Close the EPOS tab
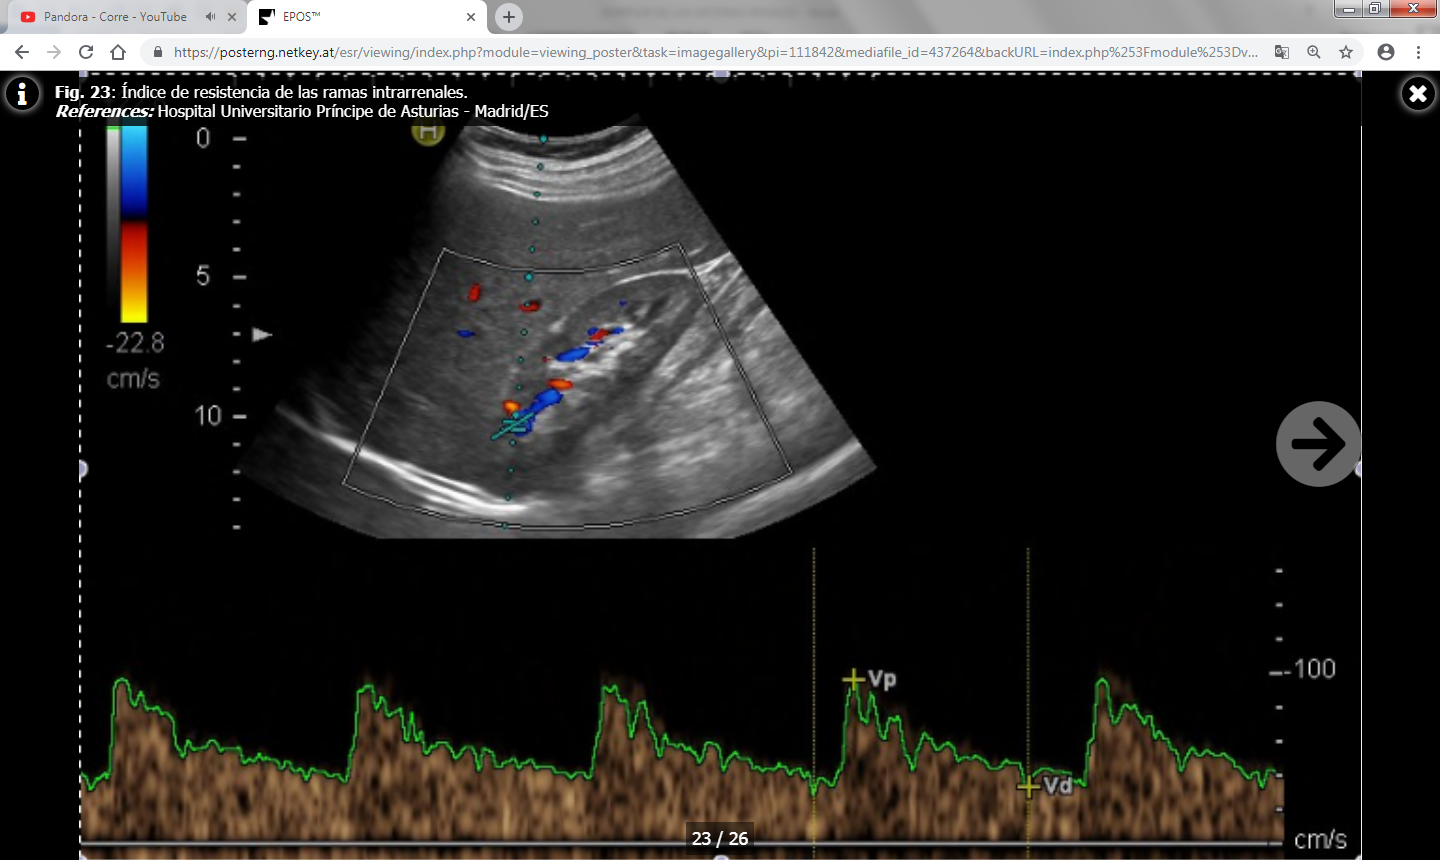The width and height of the screenshot is (1440, 860). [x=471, y=17]
